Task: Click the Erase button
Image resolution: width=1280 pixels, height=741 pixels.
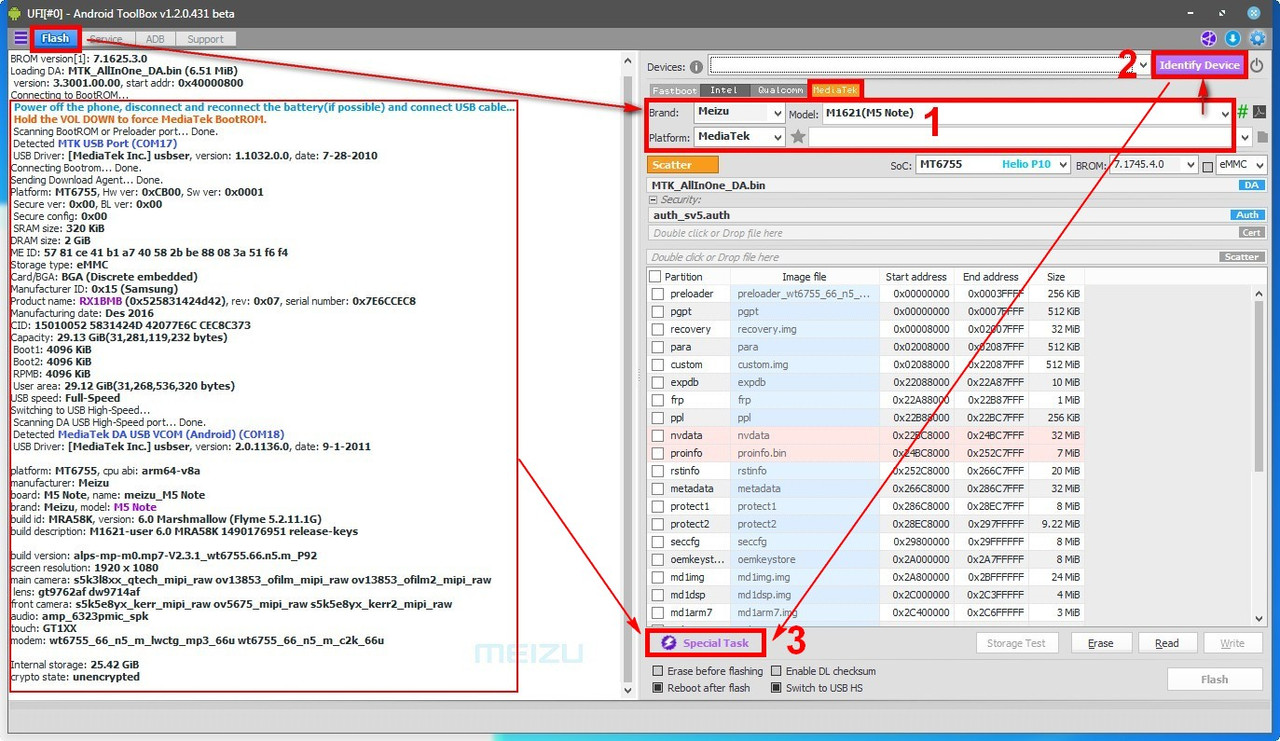Action: pos(1101,643)
